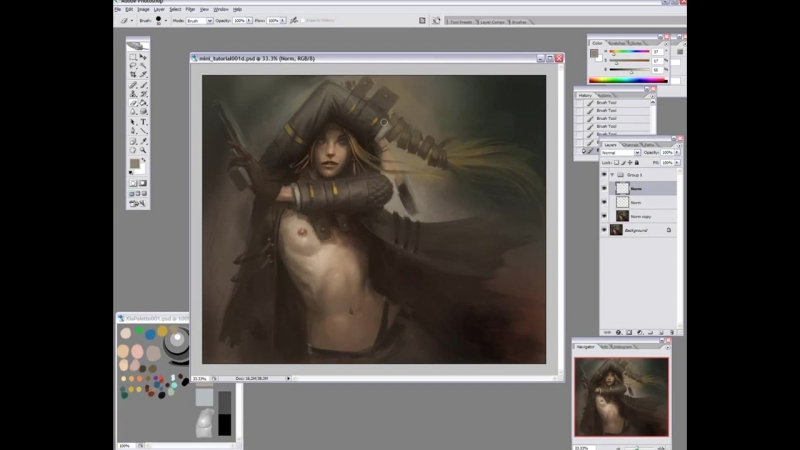Open the Image menu

[143, 9]
